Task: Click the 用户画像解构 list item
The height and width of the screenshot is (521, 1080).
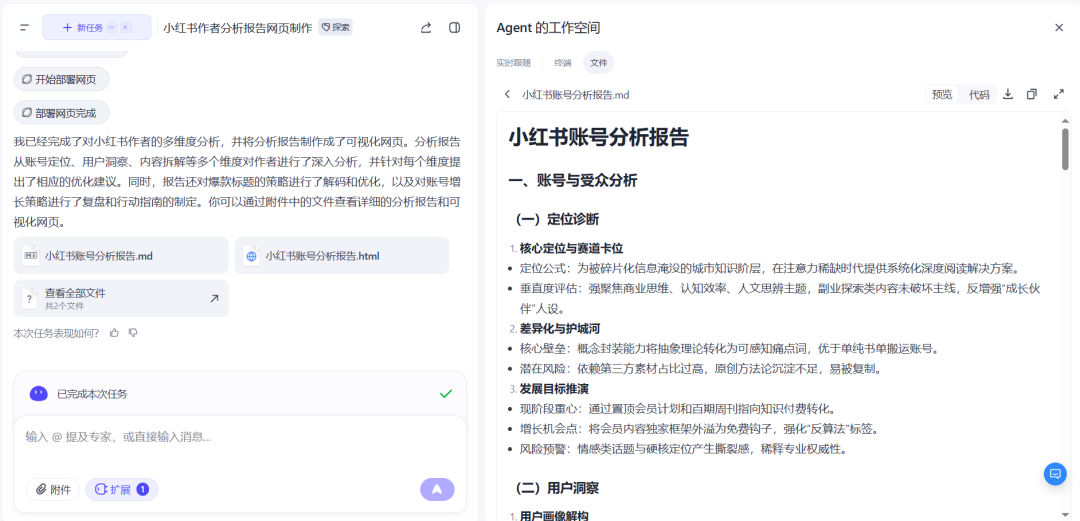Action: (554, 515)
